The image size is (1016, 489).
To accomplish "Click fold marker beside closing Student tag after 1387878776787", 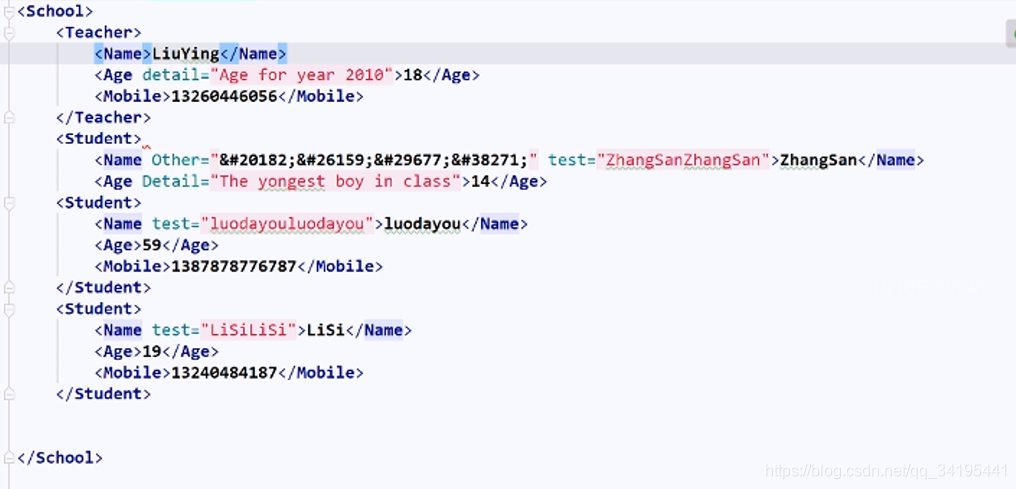I will coord(8,287).
